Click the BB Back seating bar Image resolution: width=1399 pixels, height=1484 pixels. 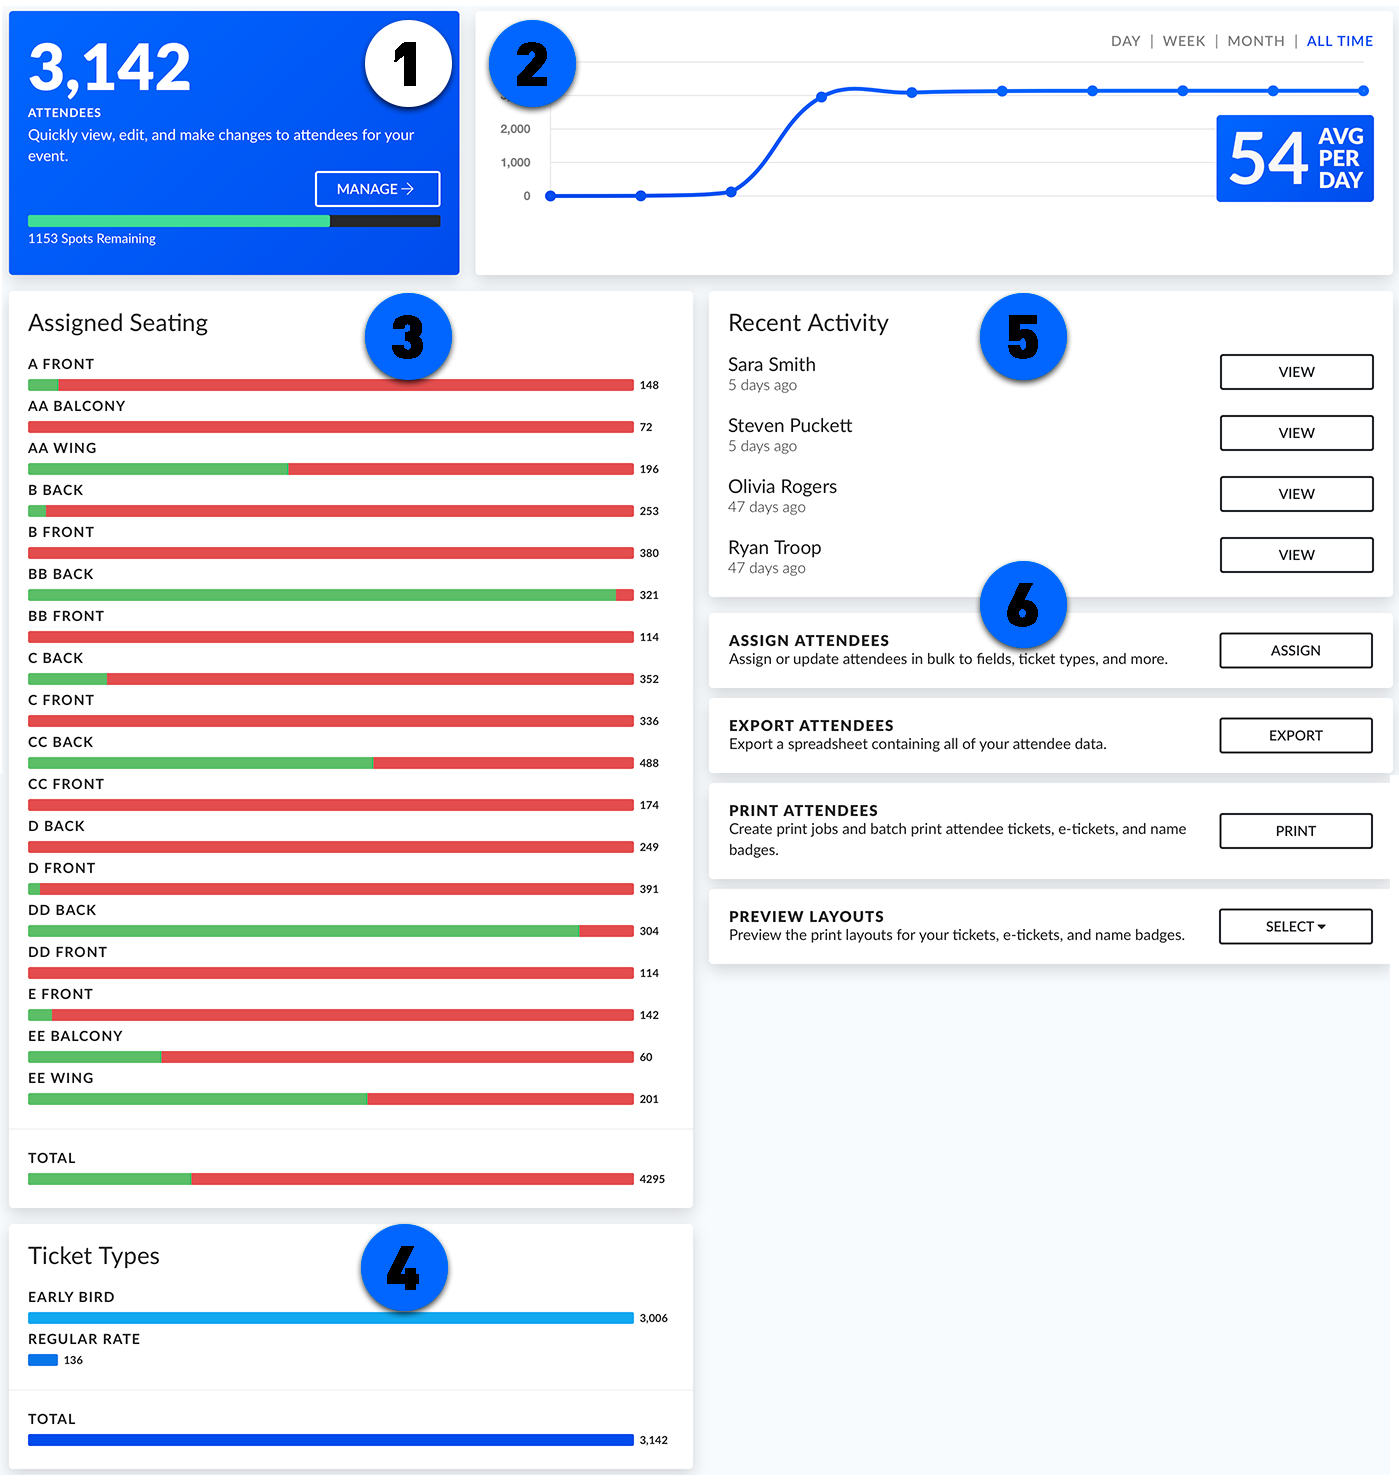330,595
